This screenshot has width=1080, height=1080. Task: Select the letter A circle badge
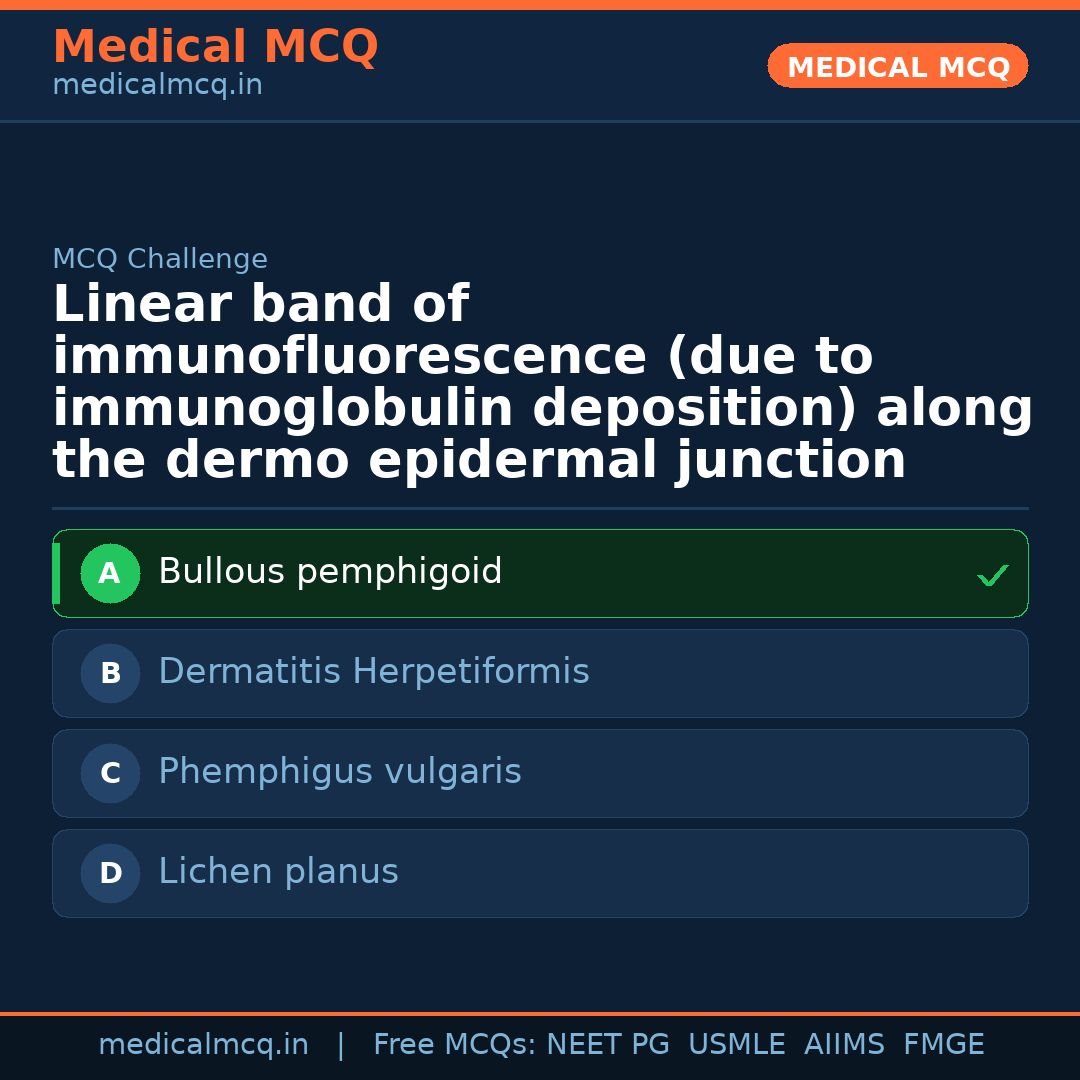tap(110, 574)
